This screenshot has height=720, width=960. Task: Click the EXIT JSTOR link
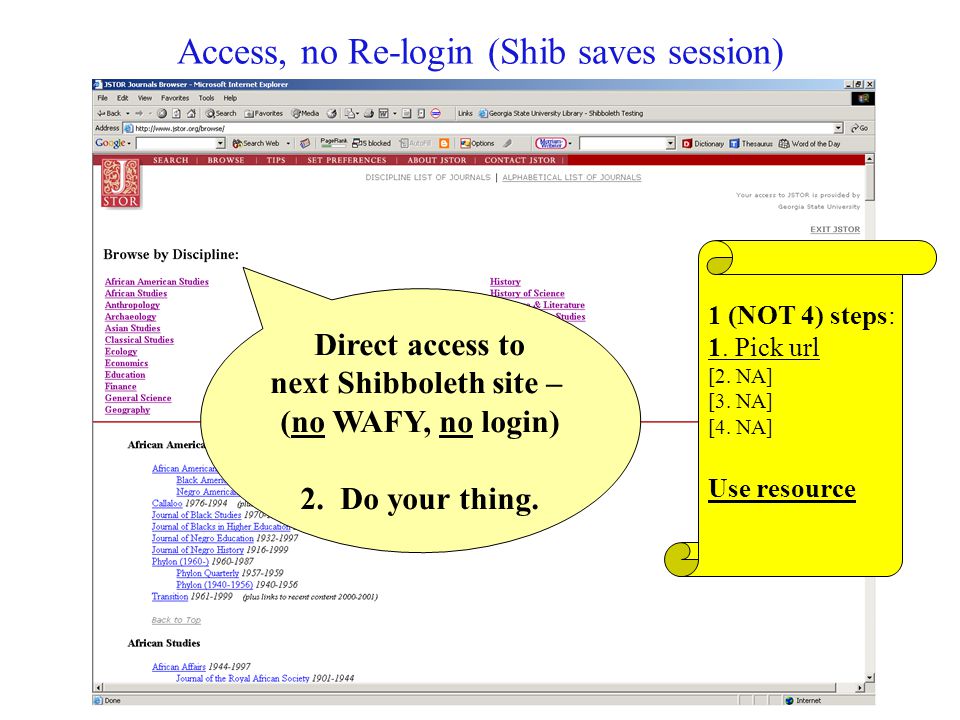point(834,229)
